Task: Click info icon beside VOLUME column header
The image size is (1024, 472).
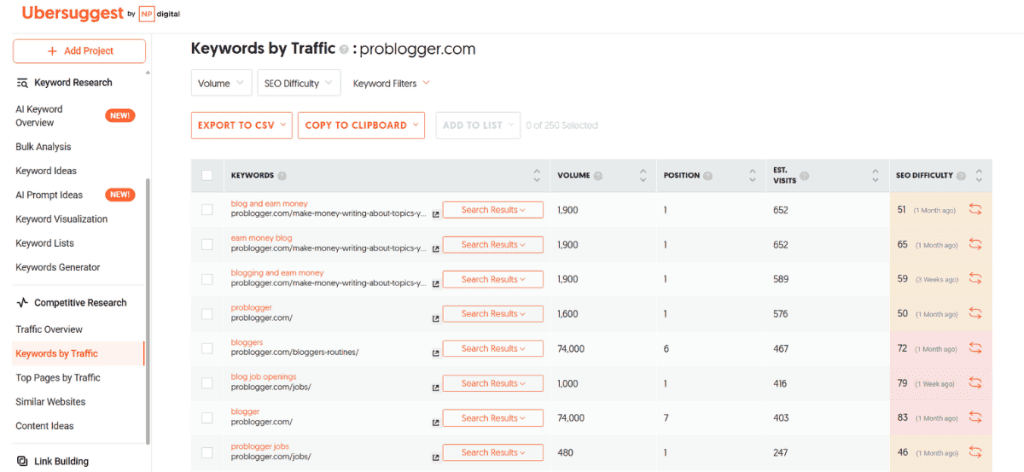Action: pos(598,176)
